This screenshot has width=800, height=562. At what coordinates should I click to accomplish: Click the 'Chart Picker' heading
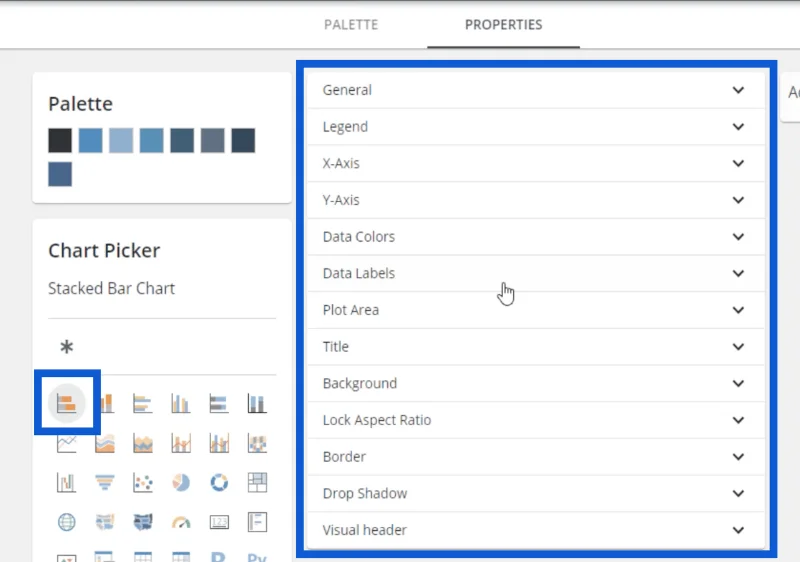pos(104,250)
